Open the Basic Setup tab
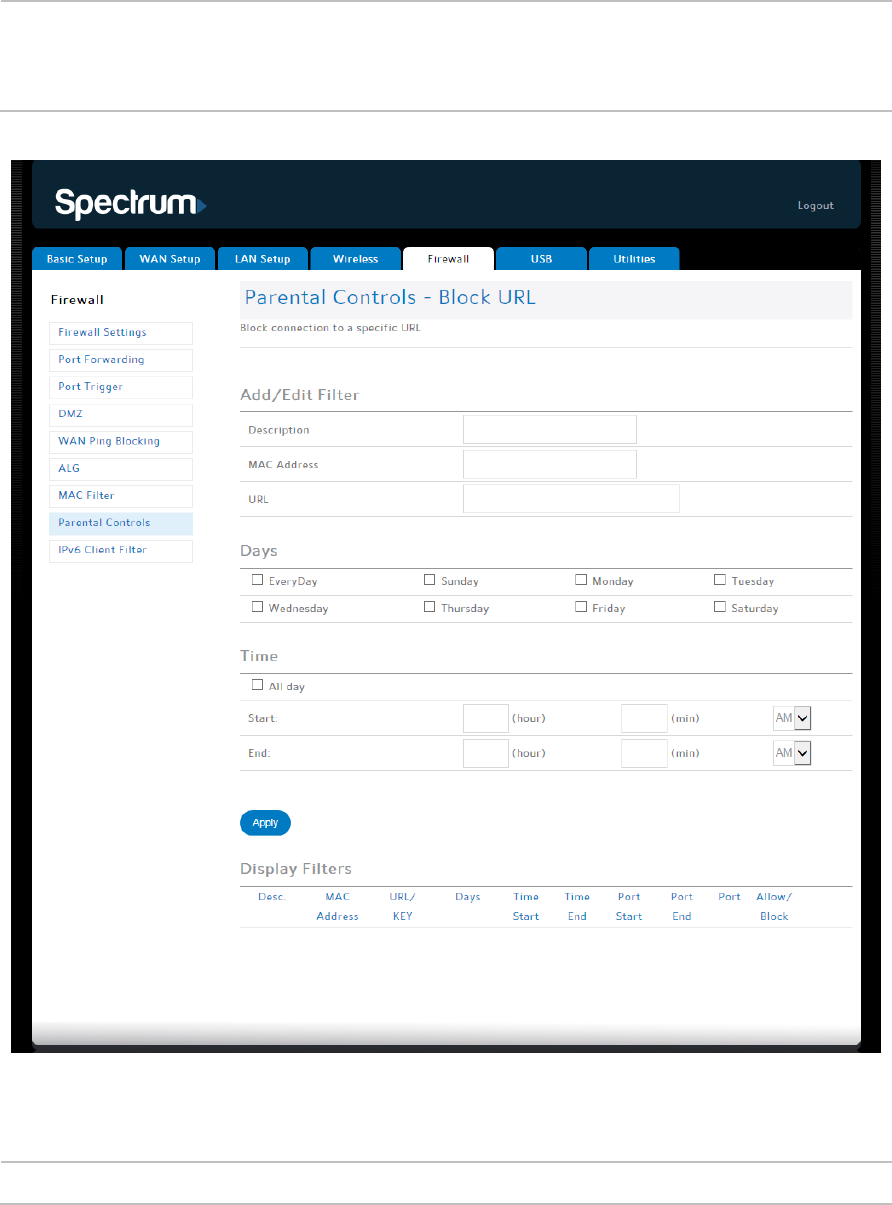 (x=77, y=259)
